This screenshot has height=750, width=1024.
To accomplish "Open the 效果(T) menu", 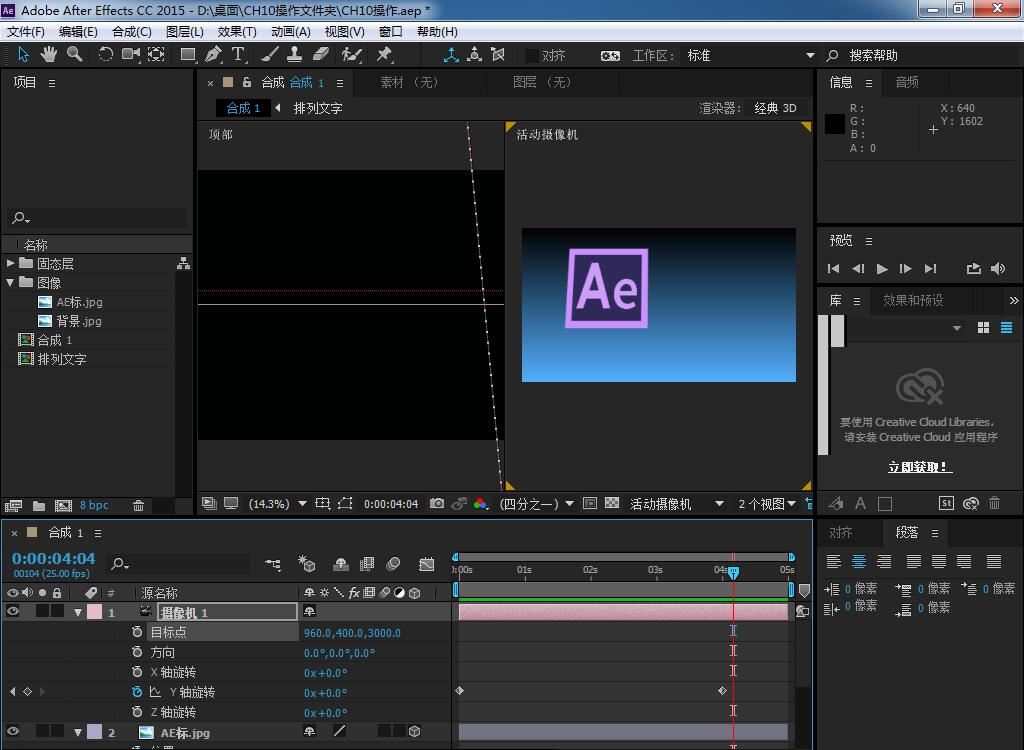I will 236,31.
